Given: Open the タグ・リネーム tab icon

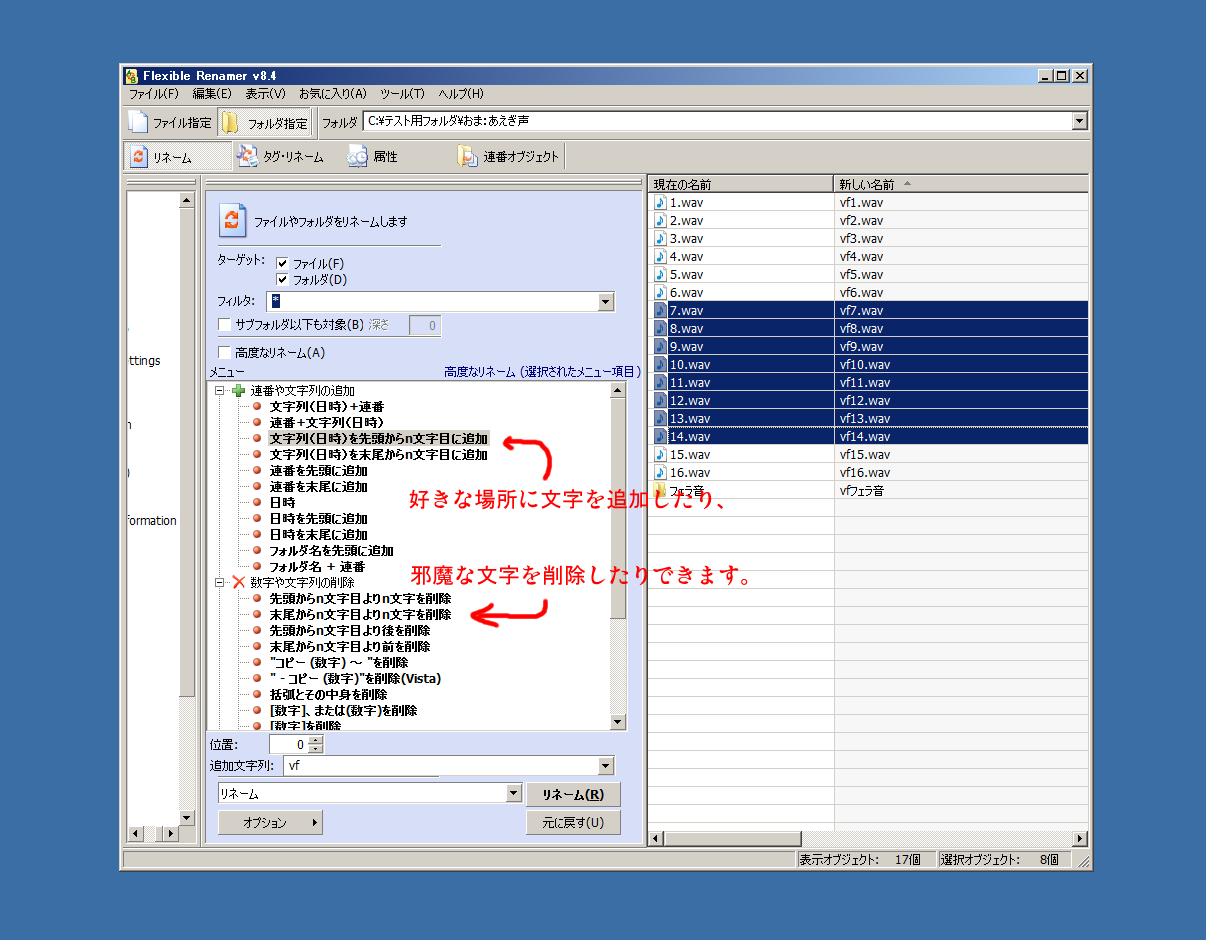Looking at the screenshot, I should (247, 157).
